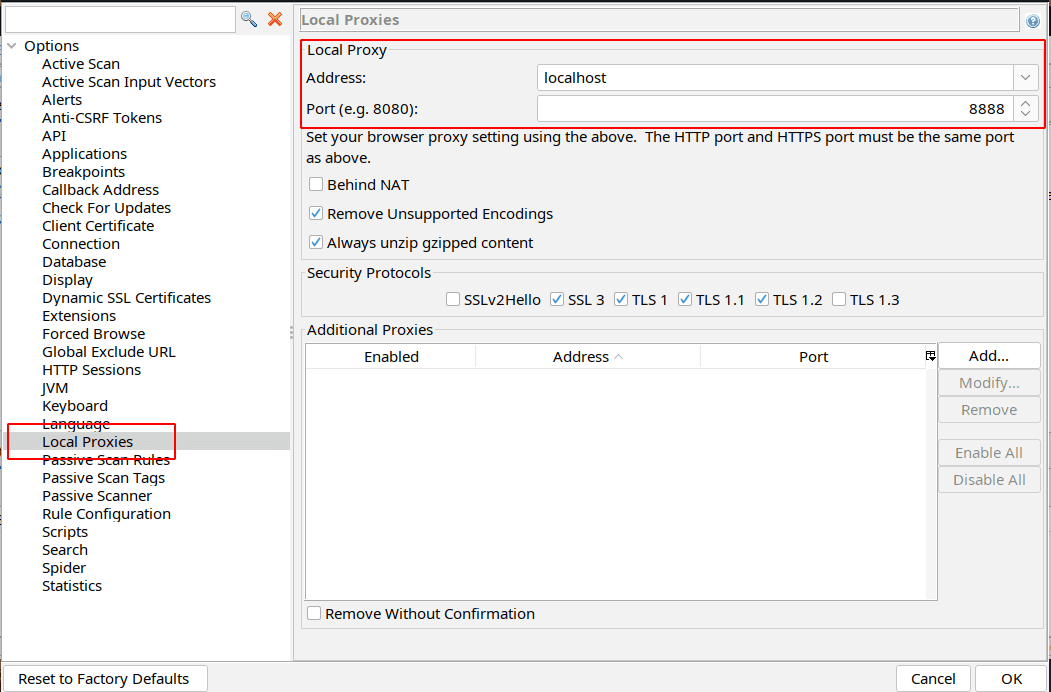This screenshot has height=692, width=1051.
Task: Select Spider in the options tree
Action: pos(64,567)
